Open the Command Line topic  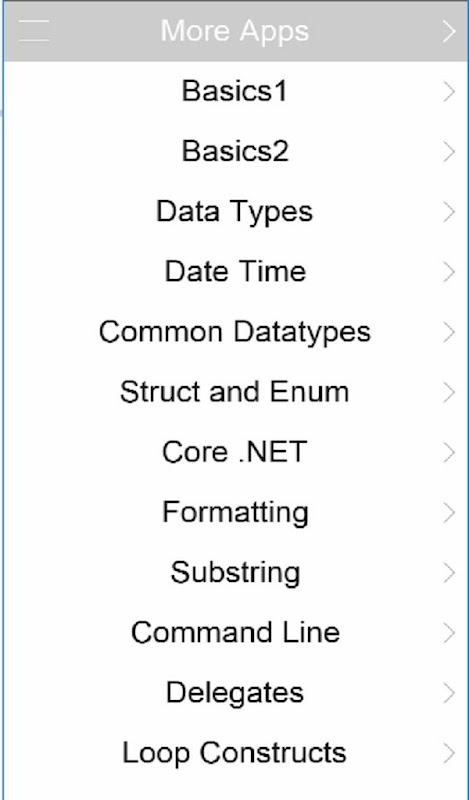pyautogui.click(x=235, y=633)
